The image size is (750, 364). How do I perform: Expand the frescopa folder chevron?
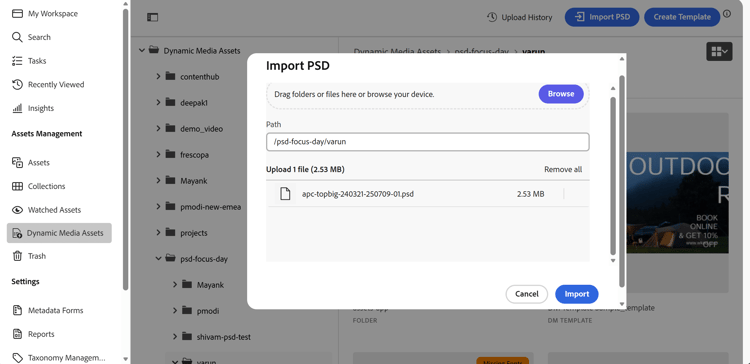(158, 154)
